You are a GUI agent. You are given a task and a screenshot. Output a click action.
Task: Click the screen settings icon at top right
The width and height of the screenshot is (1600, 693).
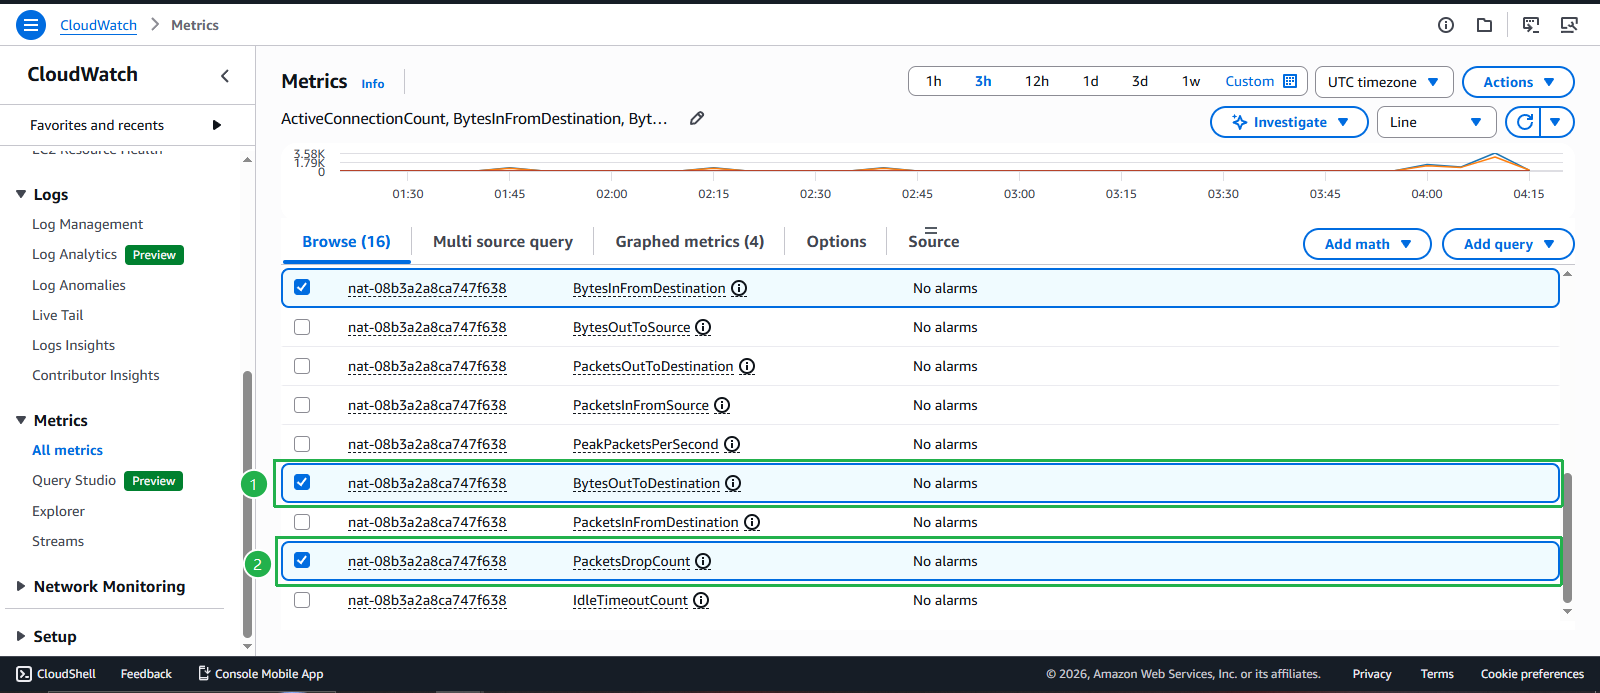pos(1569,25)
